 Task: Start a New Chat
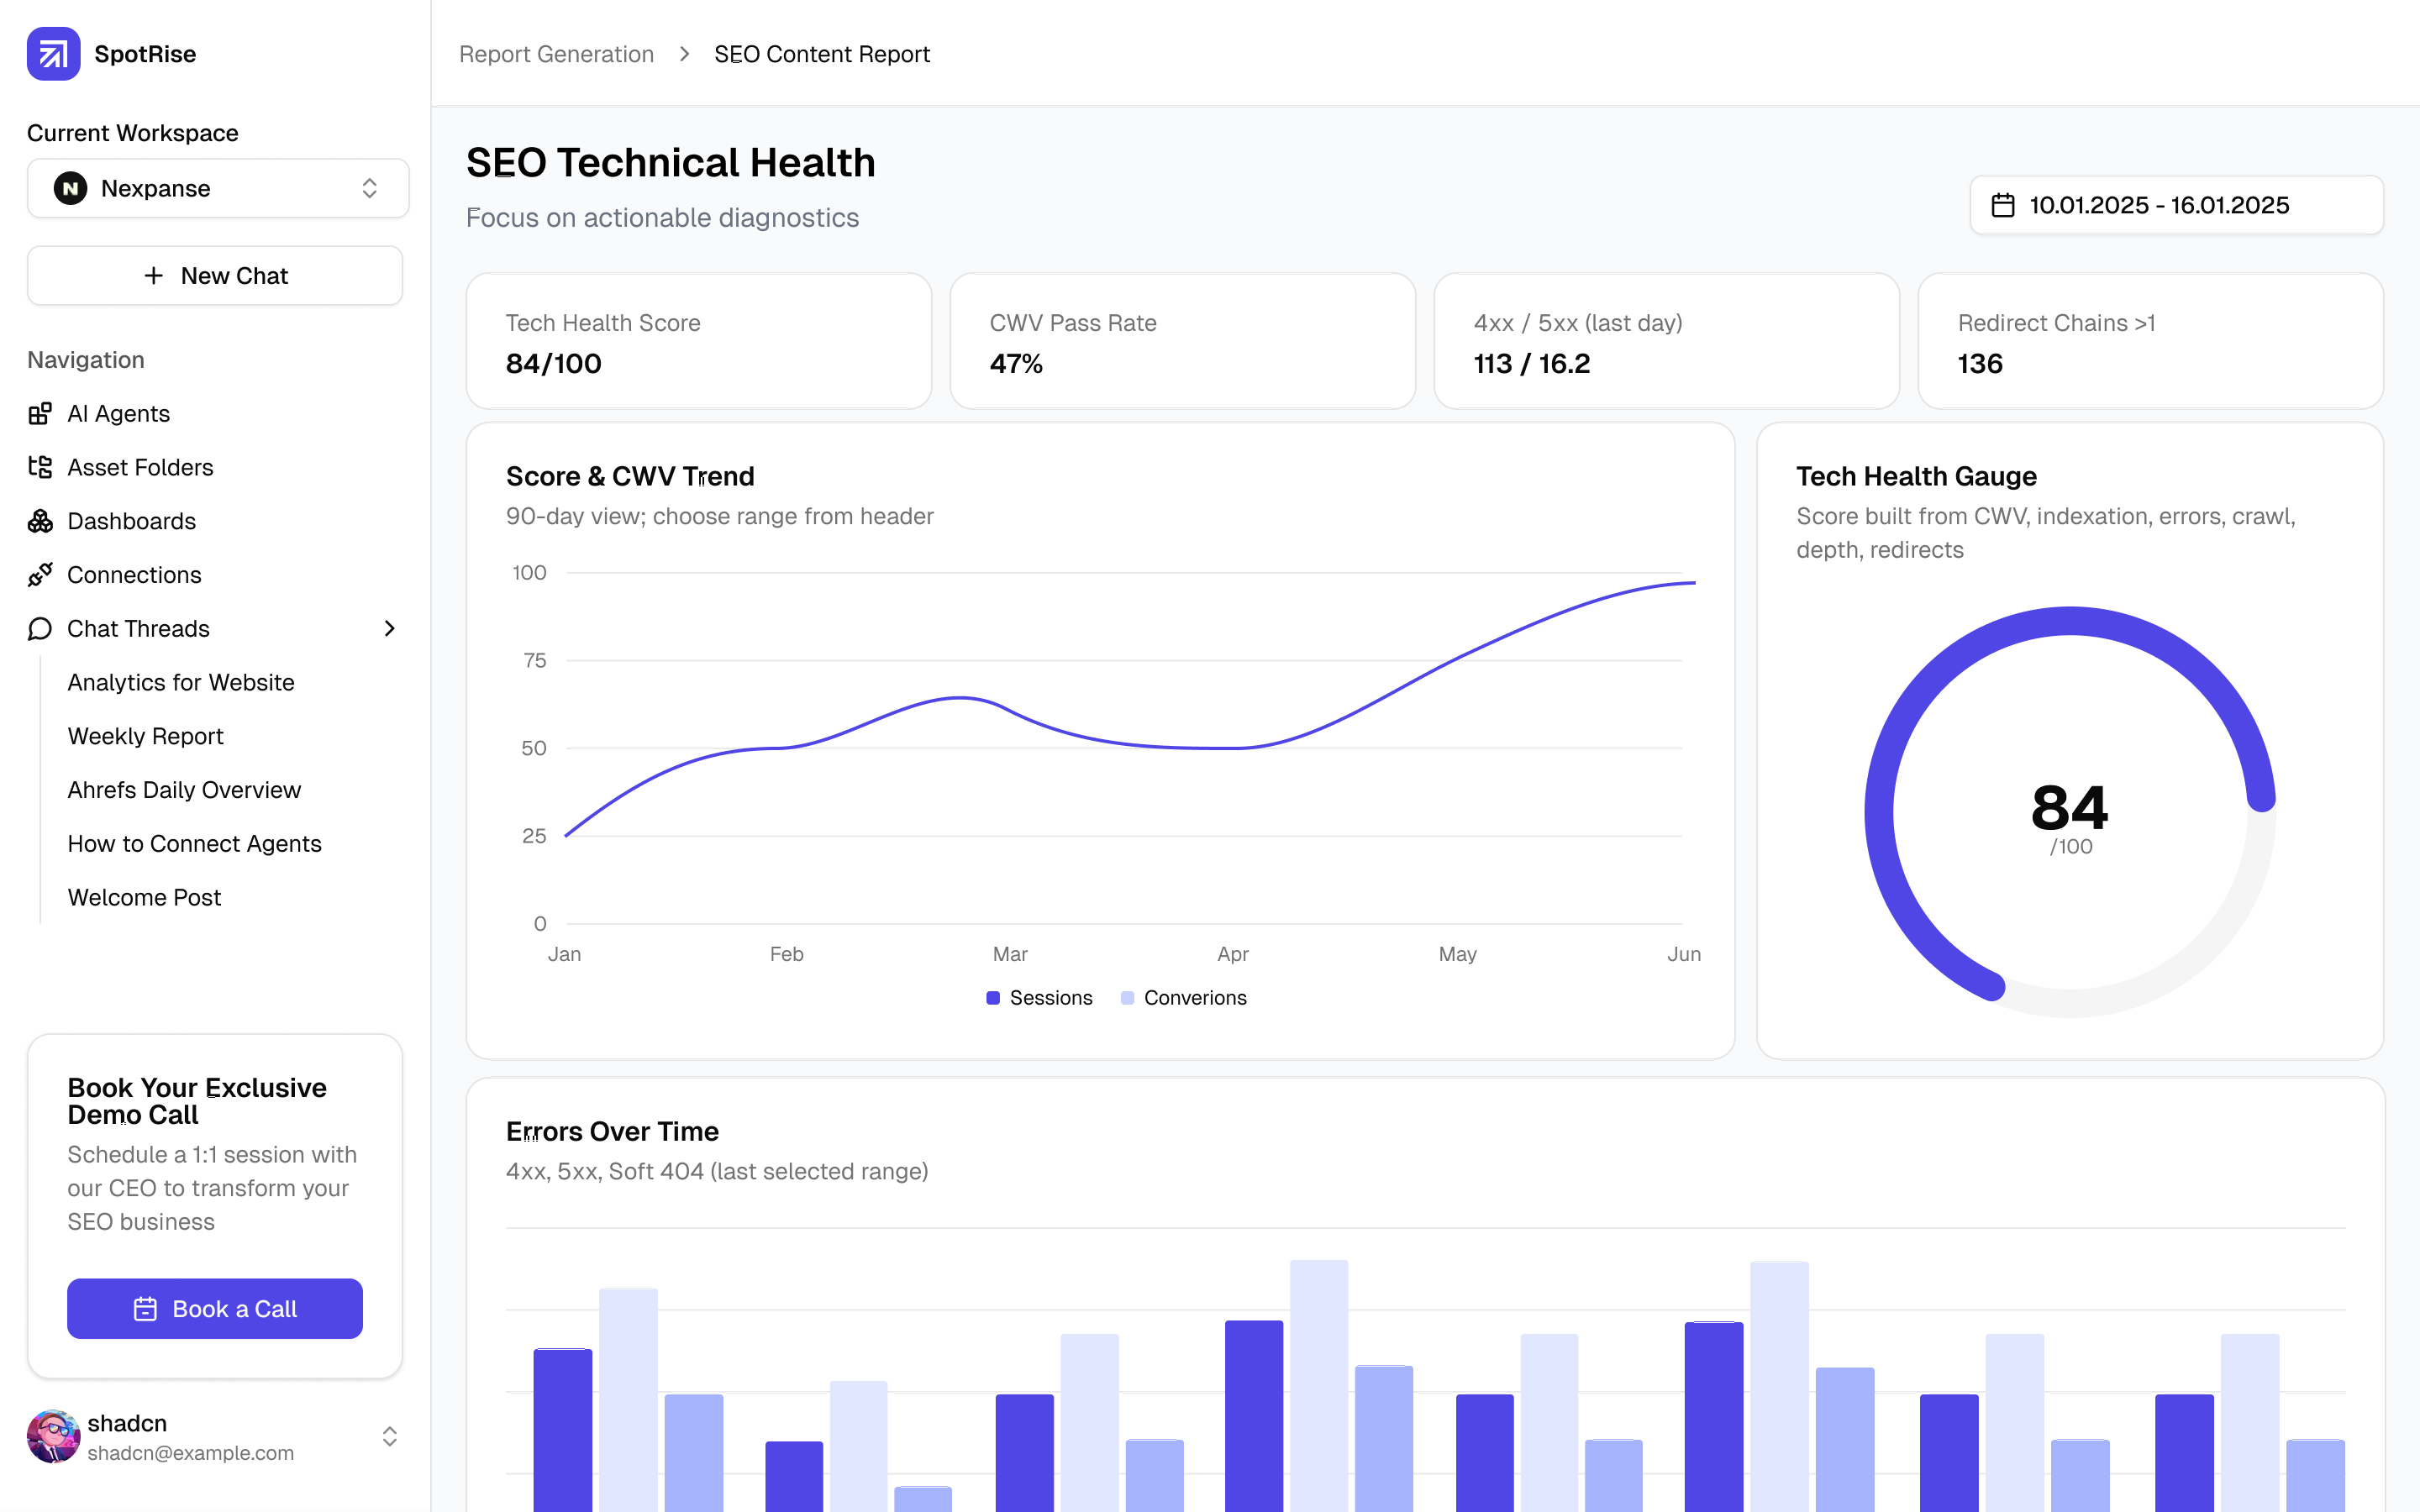click(215, 276)
